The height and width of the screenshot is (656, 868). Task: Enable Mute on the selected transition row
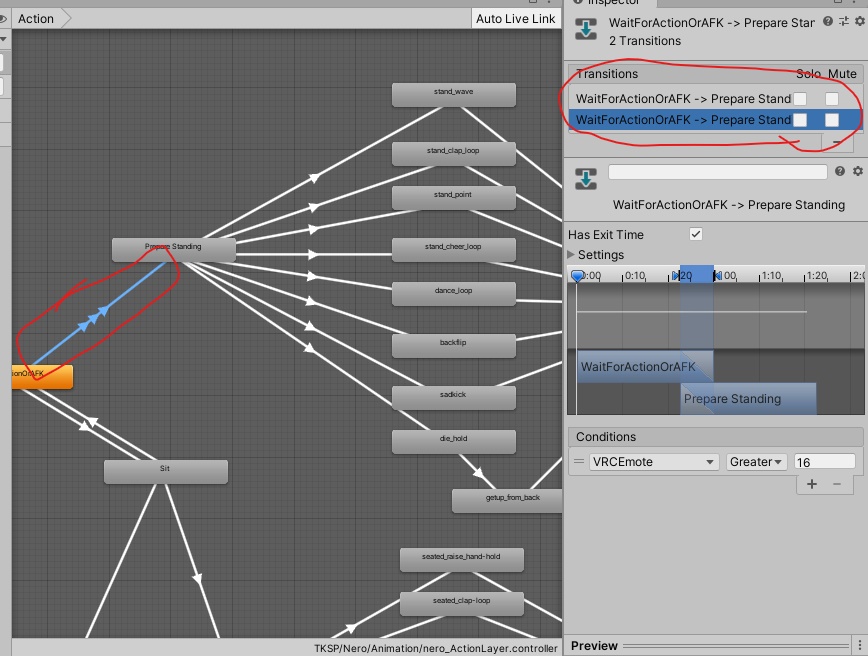point(831,120)
